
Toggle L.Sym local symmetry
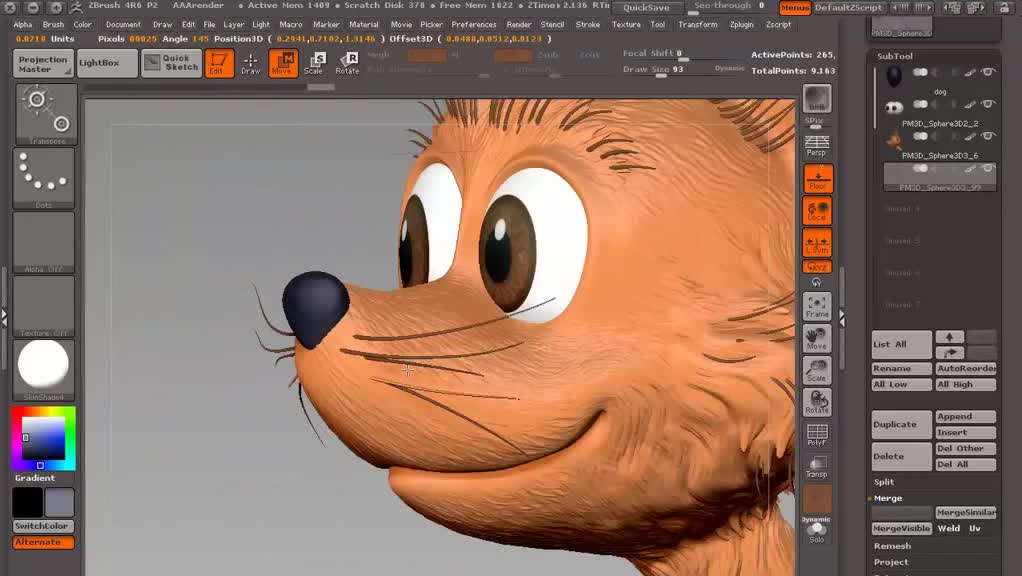pyautogui.click(x=817, y=242)
